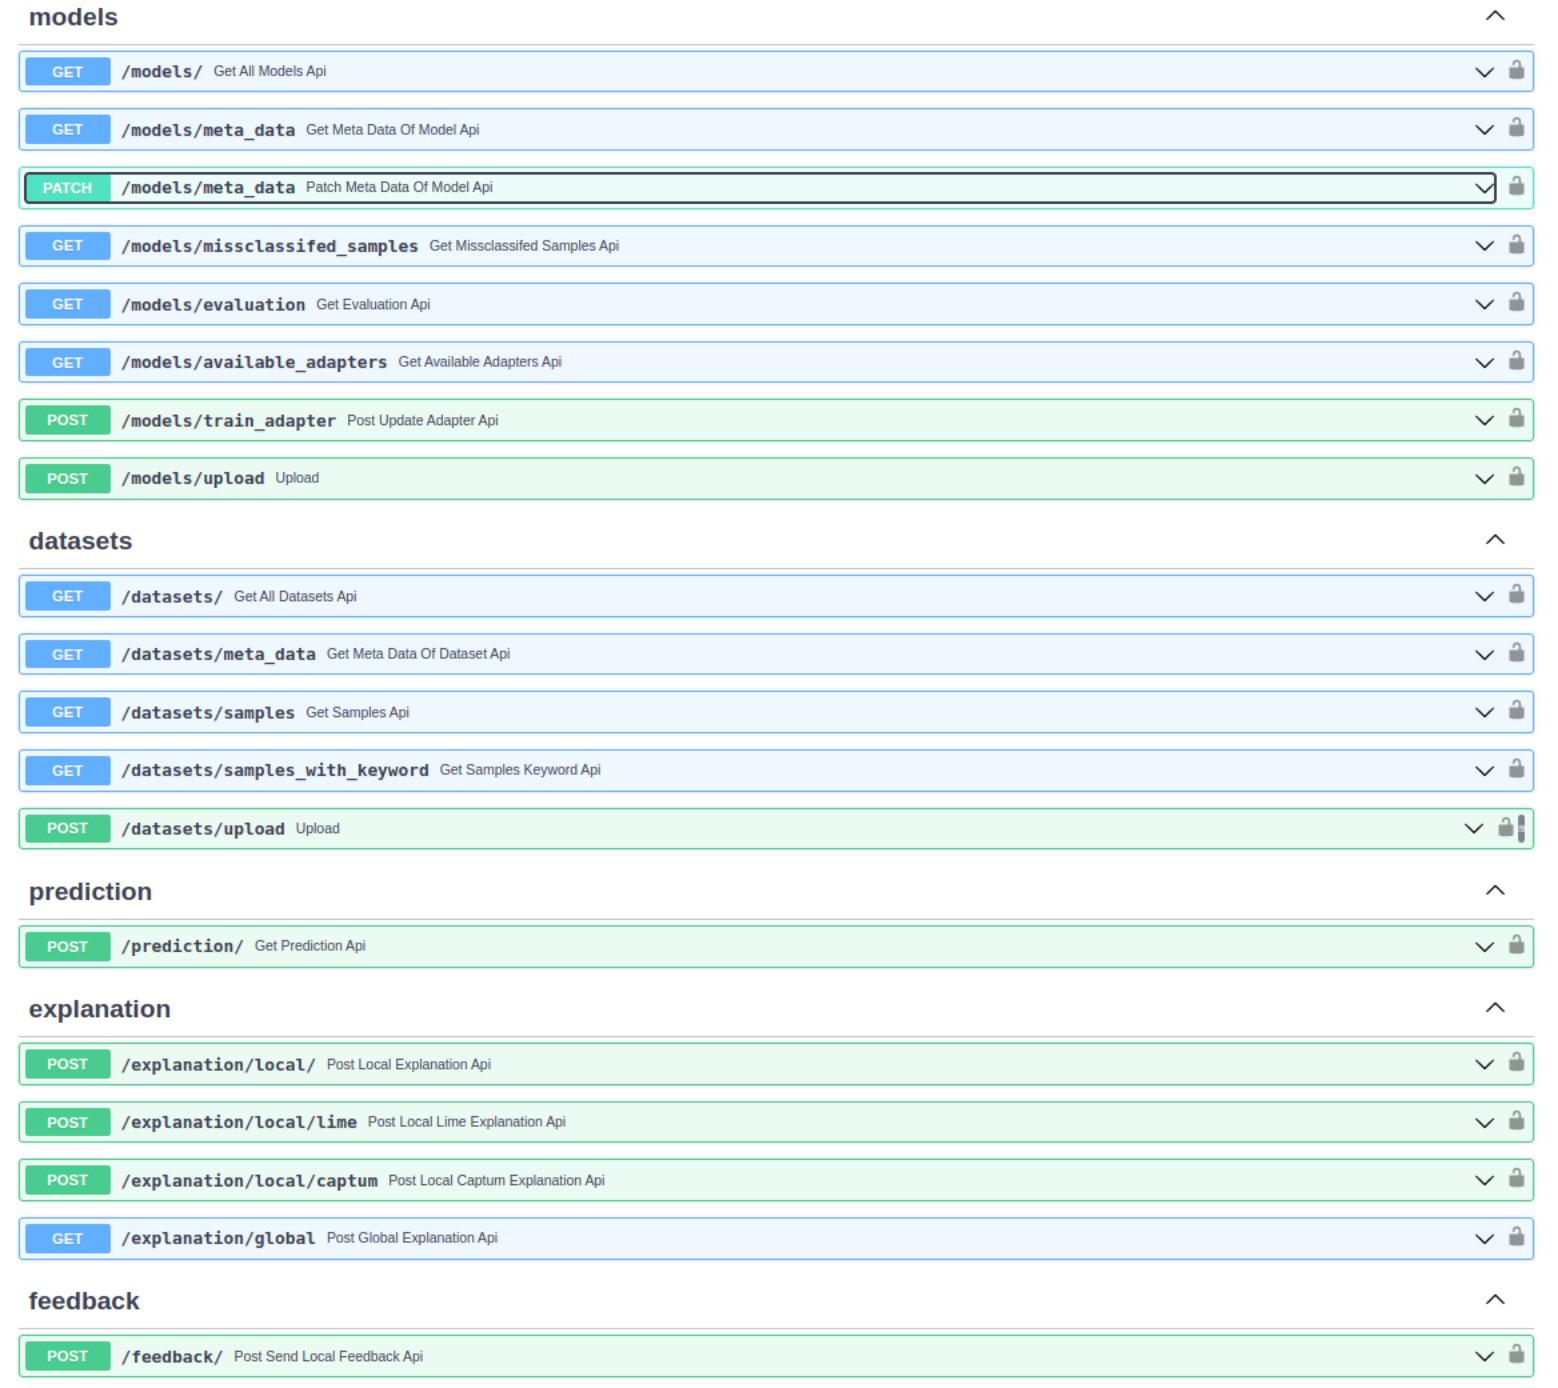Click the lock icon for POST /models/upload

tap(1516, 476)
